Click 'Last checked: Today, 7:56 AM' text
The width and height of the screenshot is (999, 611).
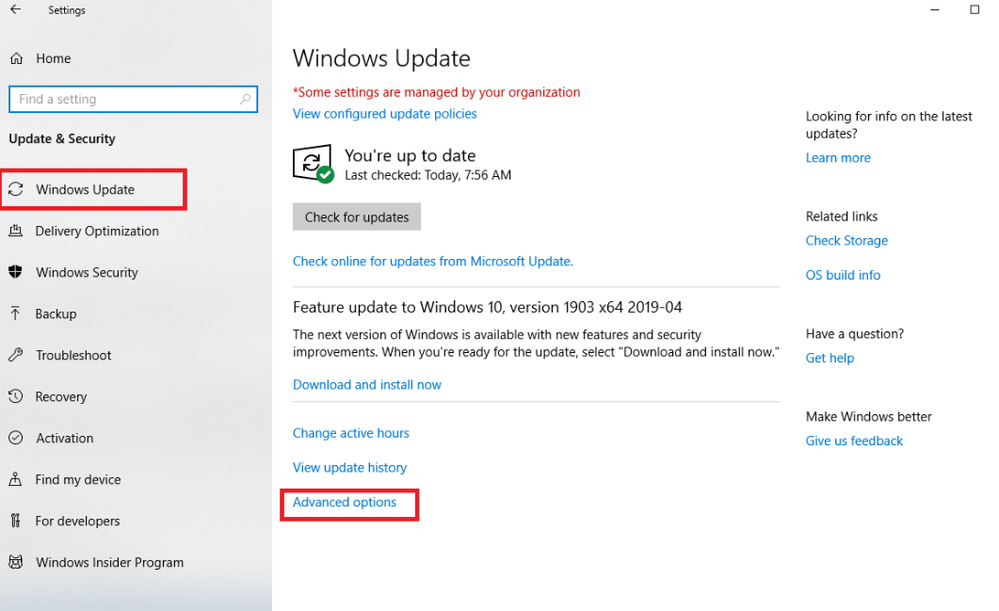coord(428,175)
